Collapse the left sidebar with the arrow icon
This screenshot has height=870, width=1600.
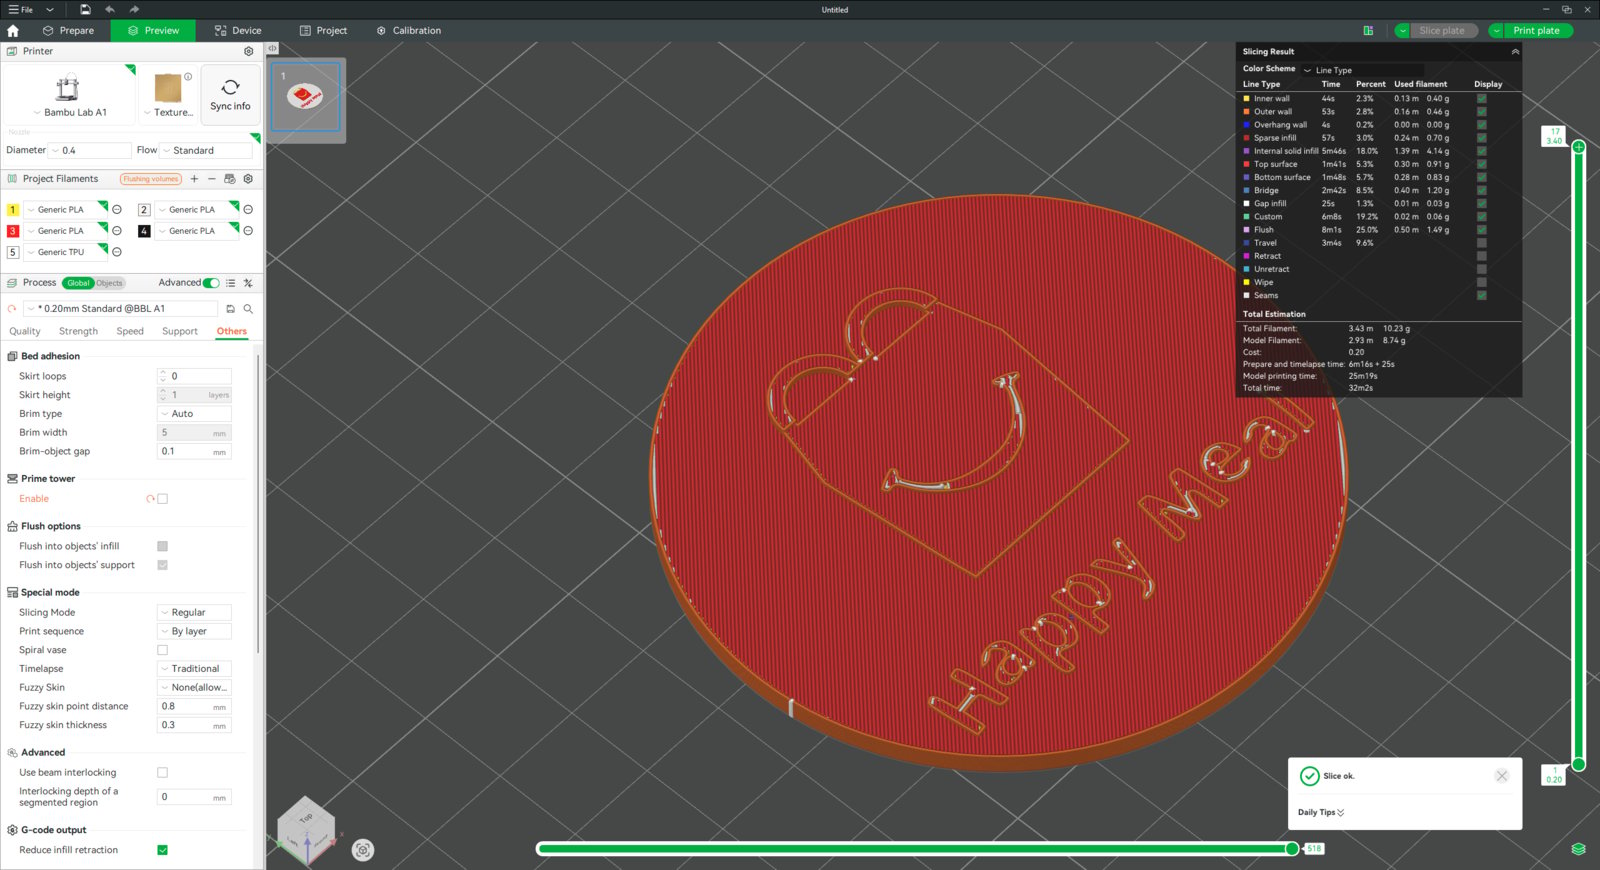point(272,48)
